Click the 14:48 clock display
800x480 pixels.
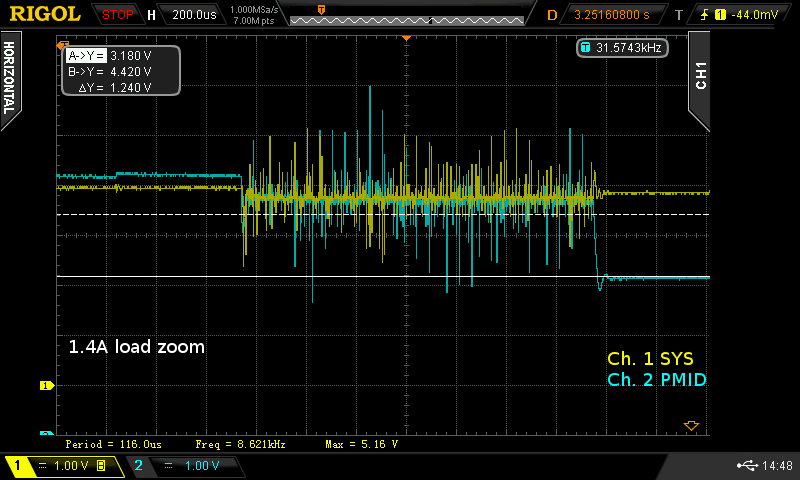[x=777, y=466]
